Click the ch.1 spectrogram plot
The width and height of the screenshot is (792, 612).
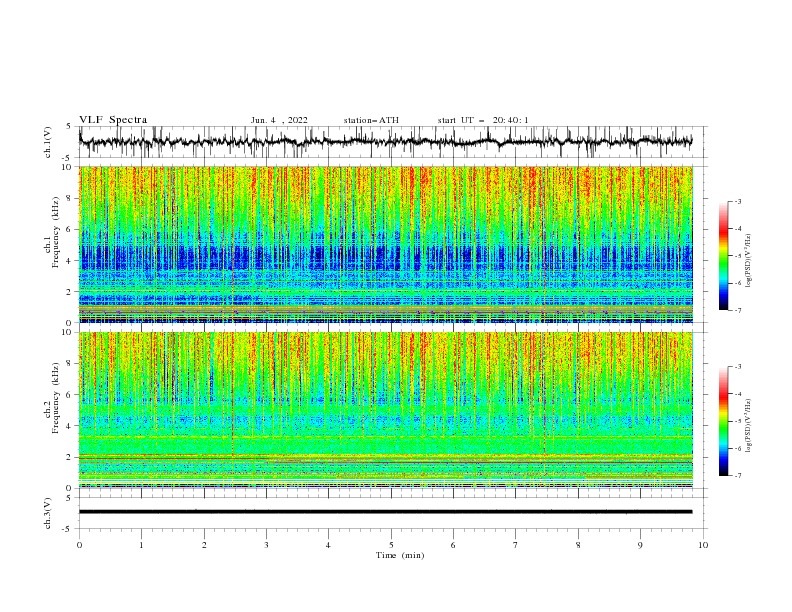[x=386, y=244]
